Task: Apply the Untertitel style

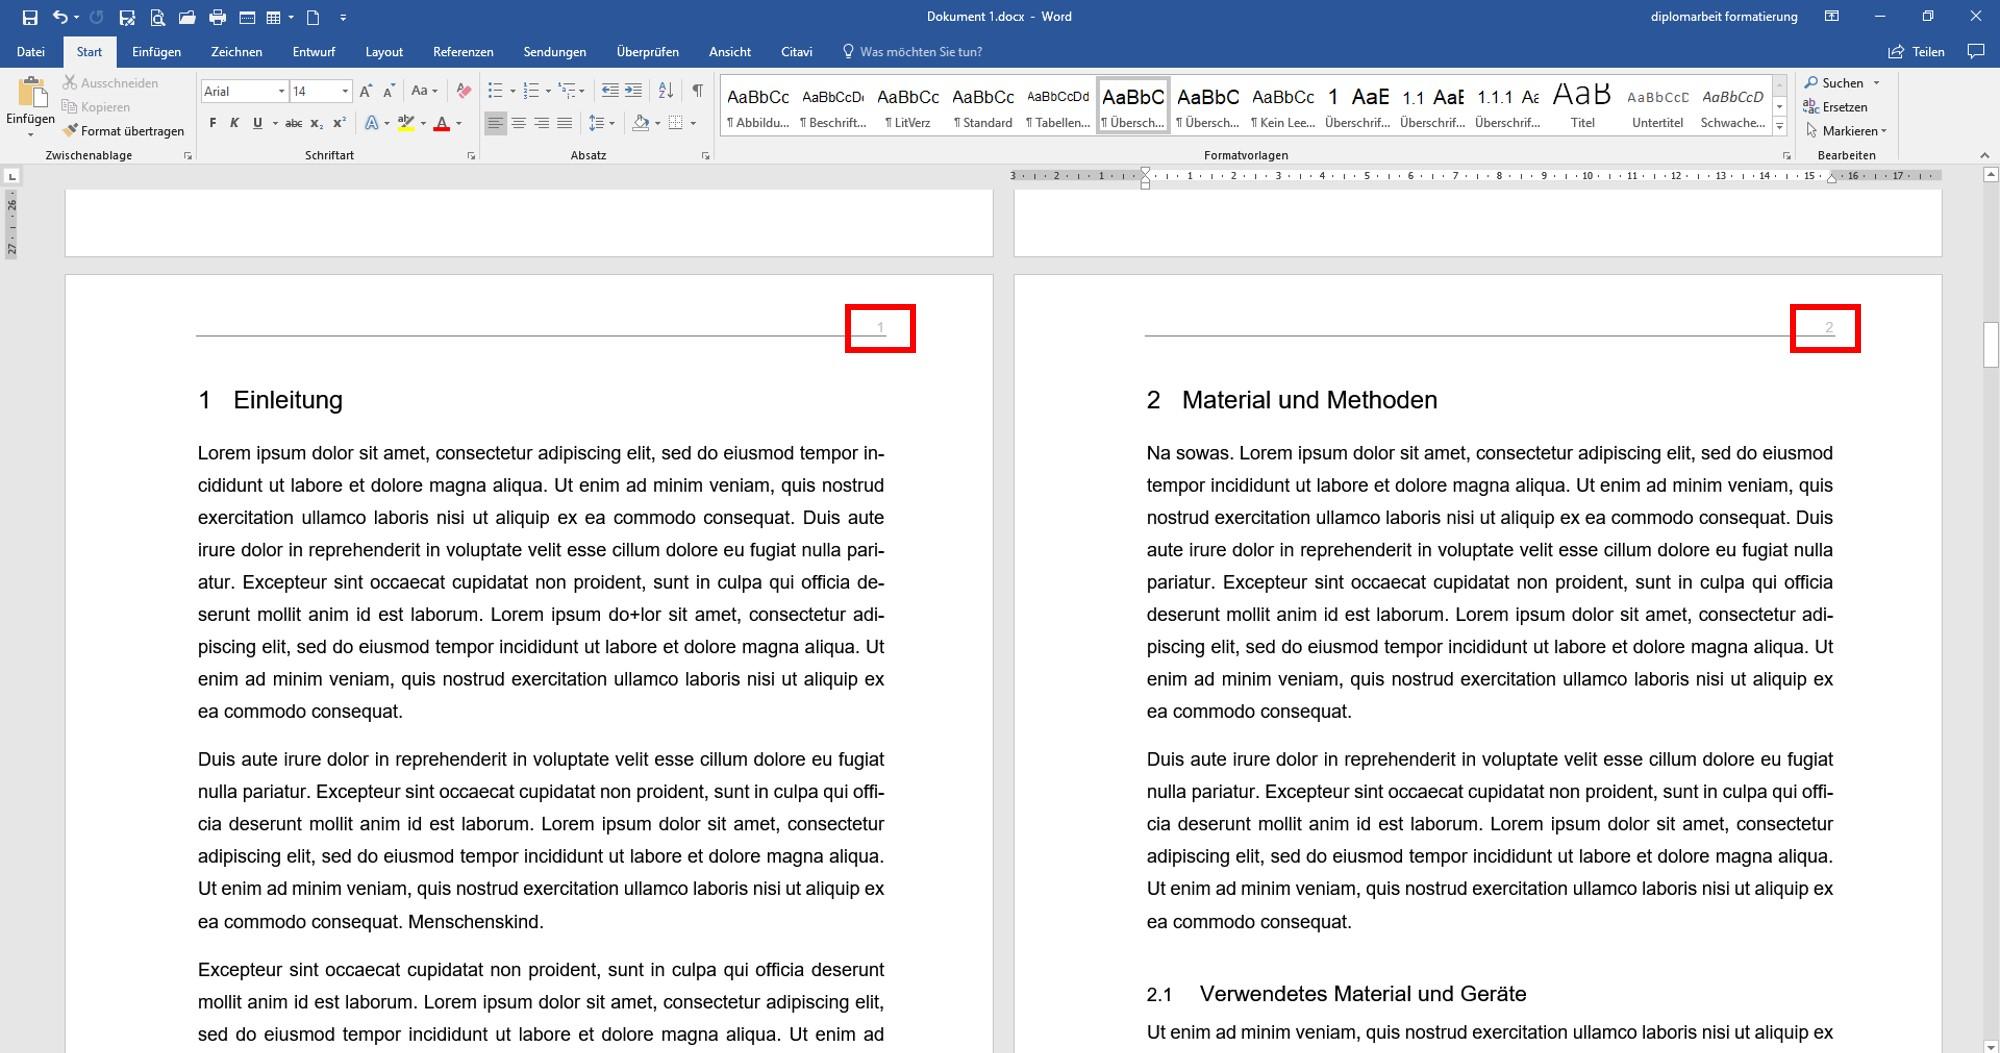Action: point(1657,105)
